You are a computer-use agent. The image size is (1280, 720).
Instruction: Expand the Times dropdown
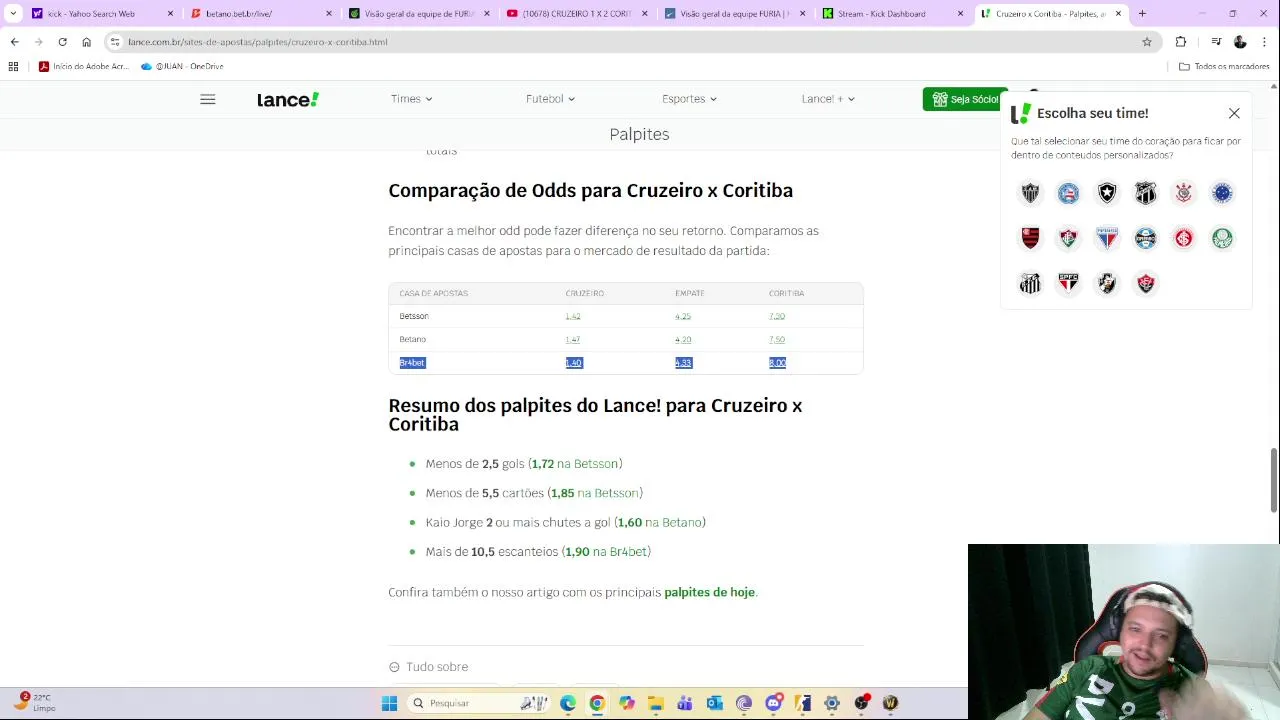pyautogui.click(x=411, y=99)
